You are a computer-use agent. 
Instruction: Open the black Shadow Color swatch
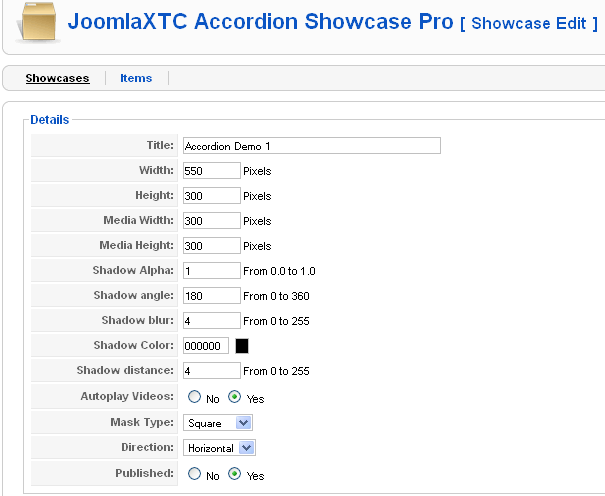click(242, 346)
